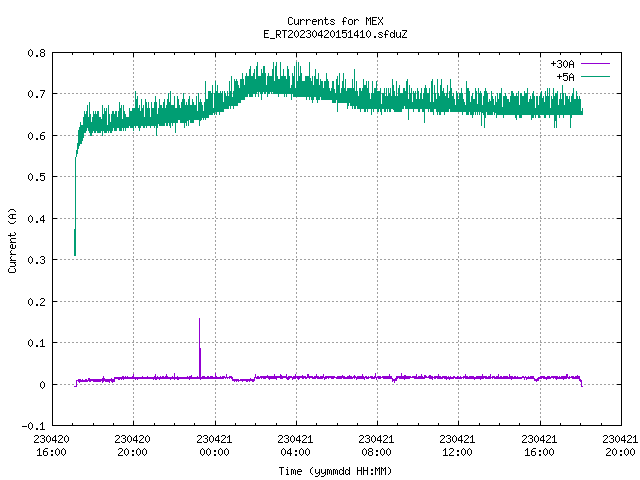This screenshot has height=480, width=640.
Task: Click the y-axis tick value 0.4
Action: 37,219
